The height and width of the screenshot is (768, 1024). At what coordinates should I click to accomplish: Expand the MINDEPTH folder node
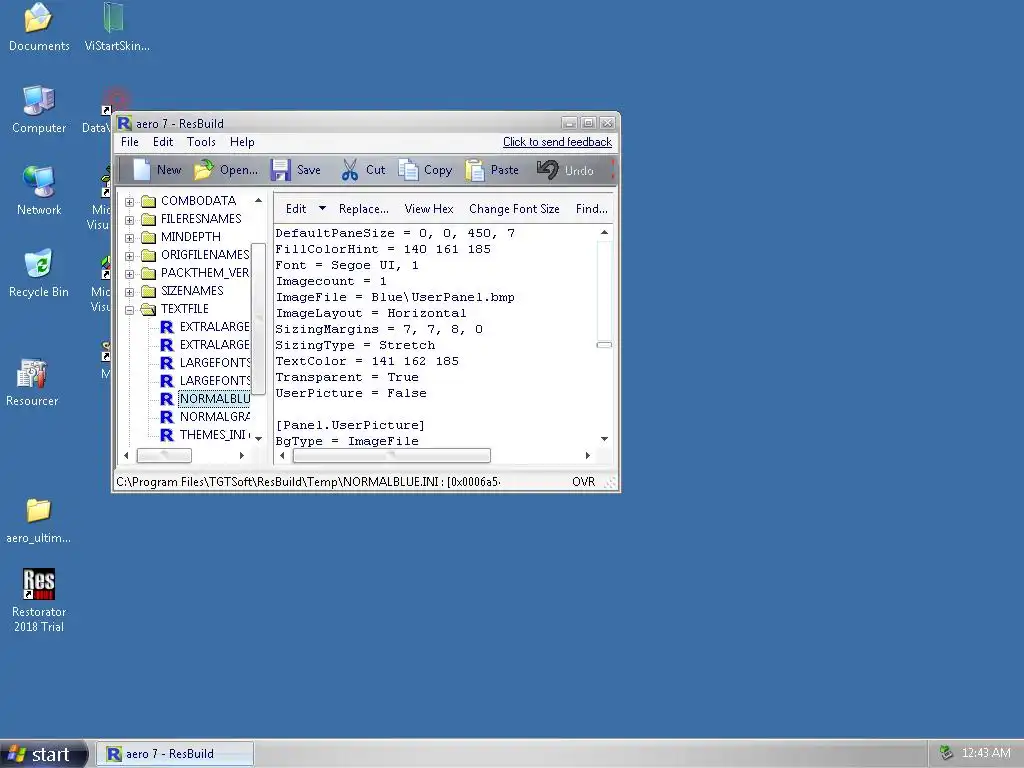(129, 238)
